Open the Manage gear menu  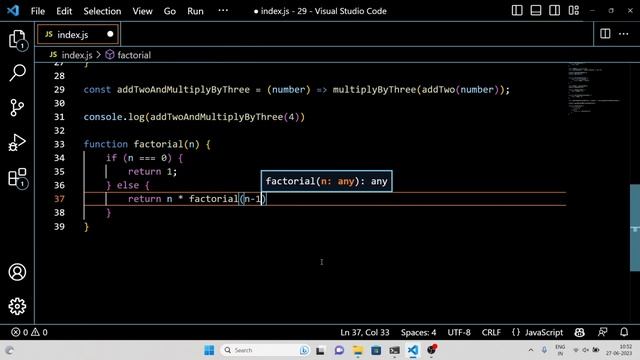(17, 306)
